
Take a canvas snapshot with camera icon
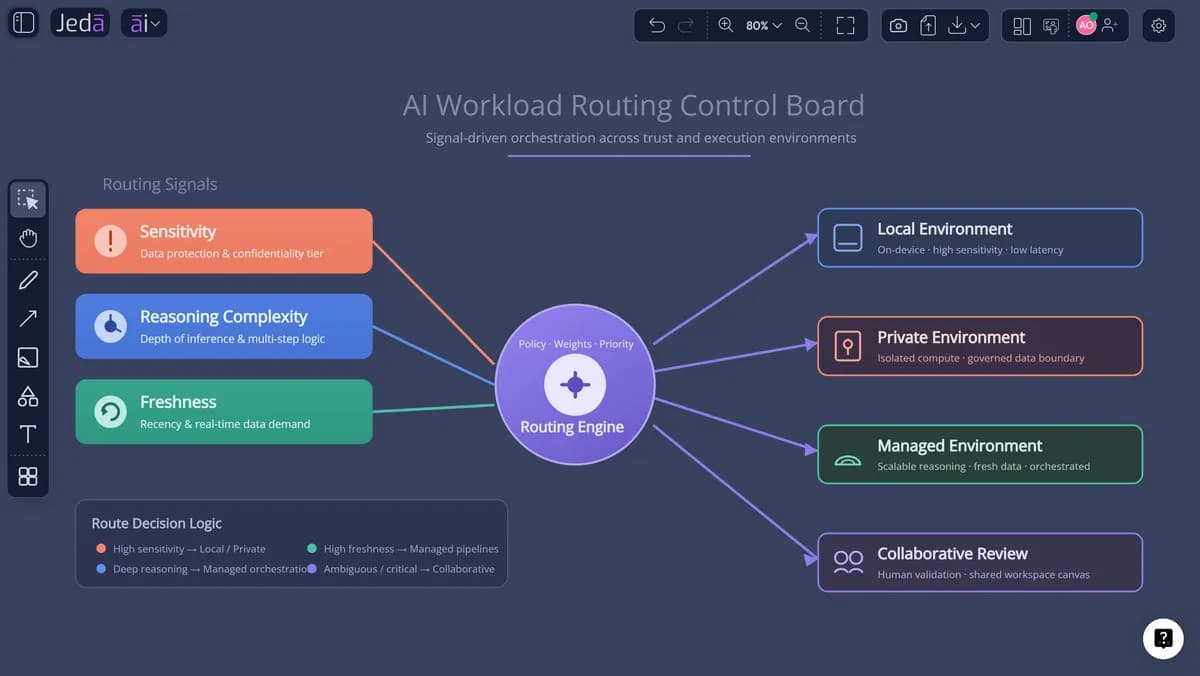pos(898,26)
